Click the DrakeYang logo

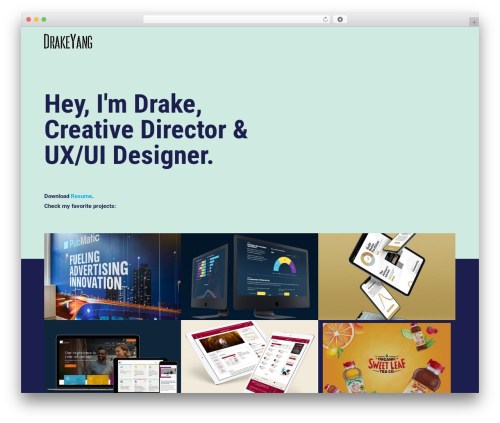[x=68, y=42]
